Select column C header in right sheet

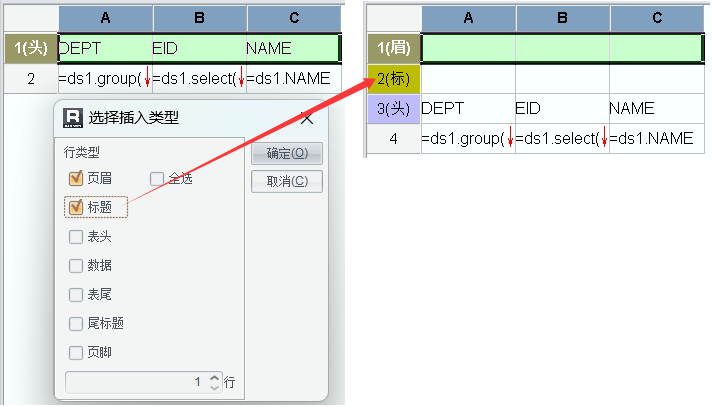pos(656,19)
